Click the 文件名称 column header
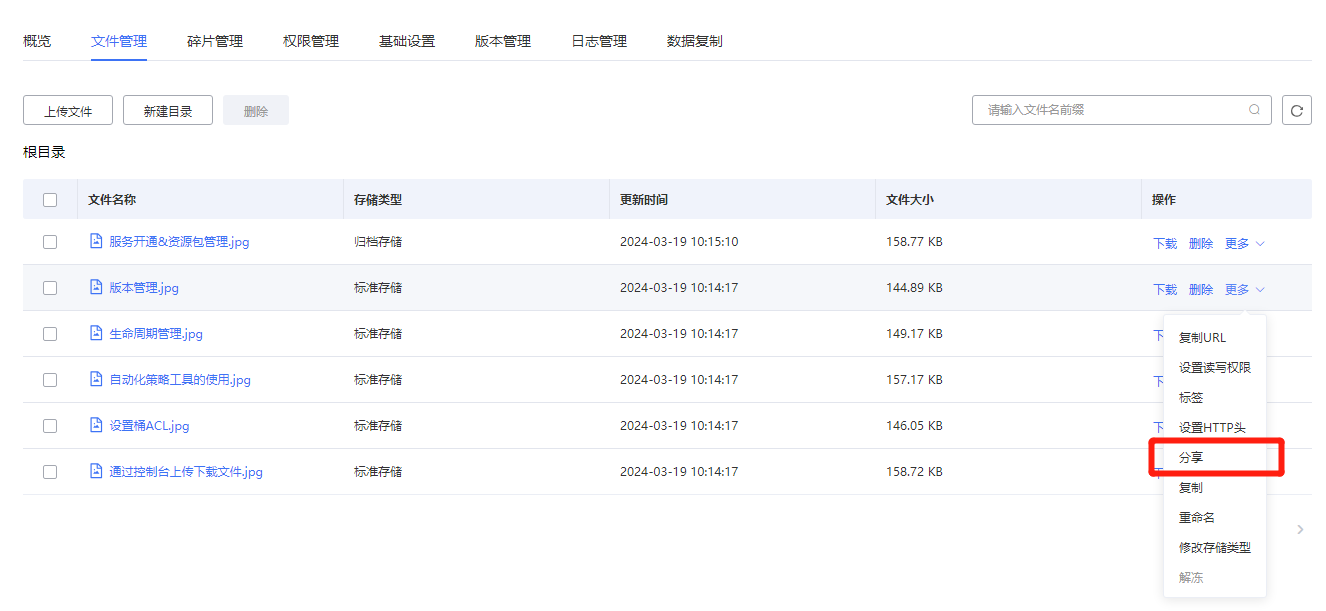 (112, 200)
